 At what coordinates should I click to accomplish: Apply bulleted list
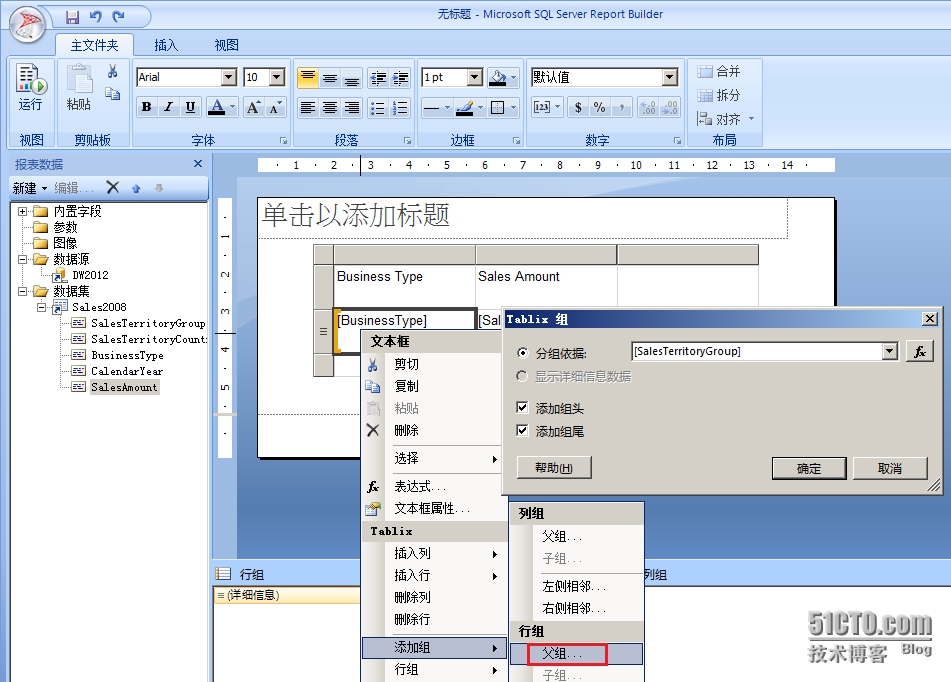pyautogui.click(x=378, y=108)
